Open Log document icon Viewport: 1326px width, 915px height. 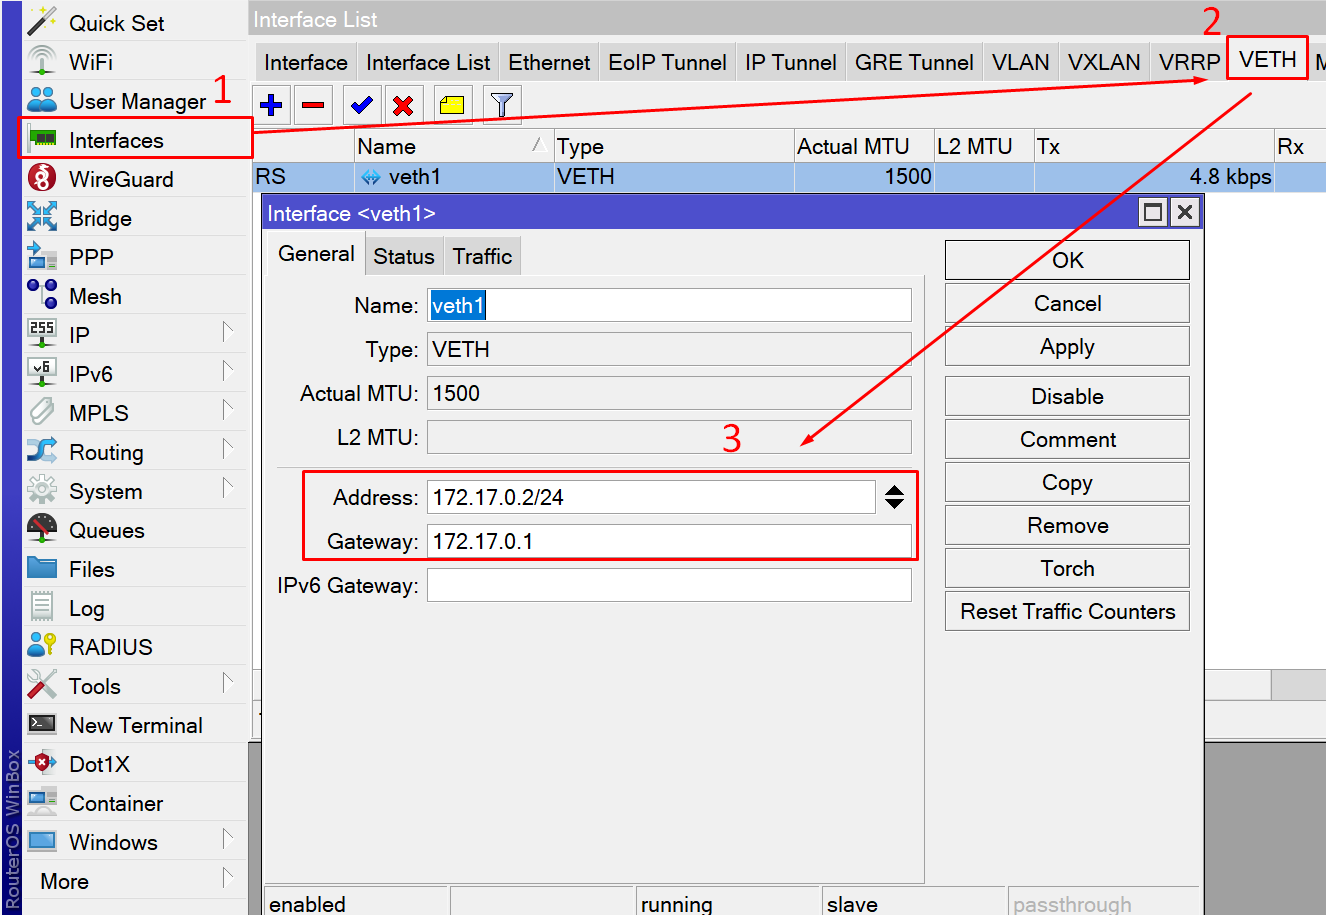[x=42, y=607]
